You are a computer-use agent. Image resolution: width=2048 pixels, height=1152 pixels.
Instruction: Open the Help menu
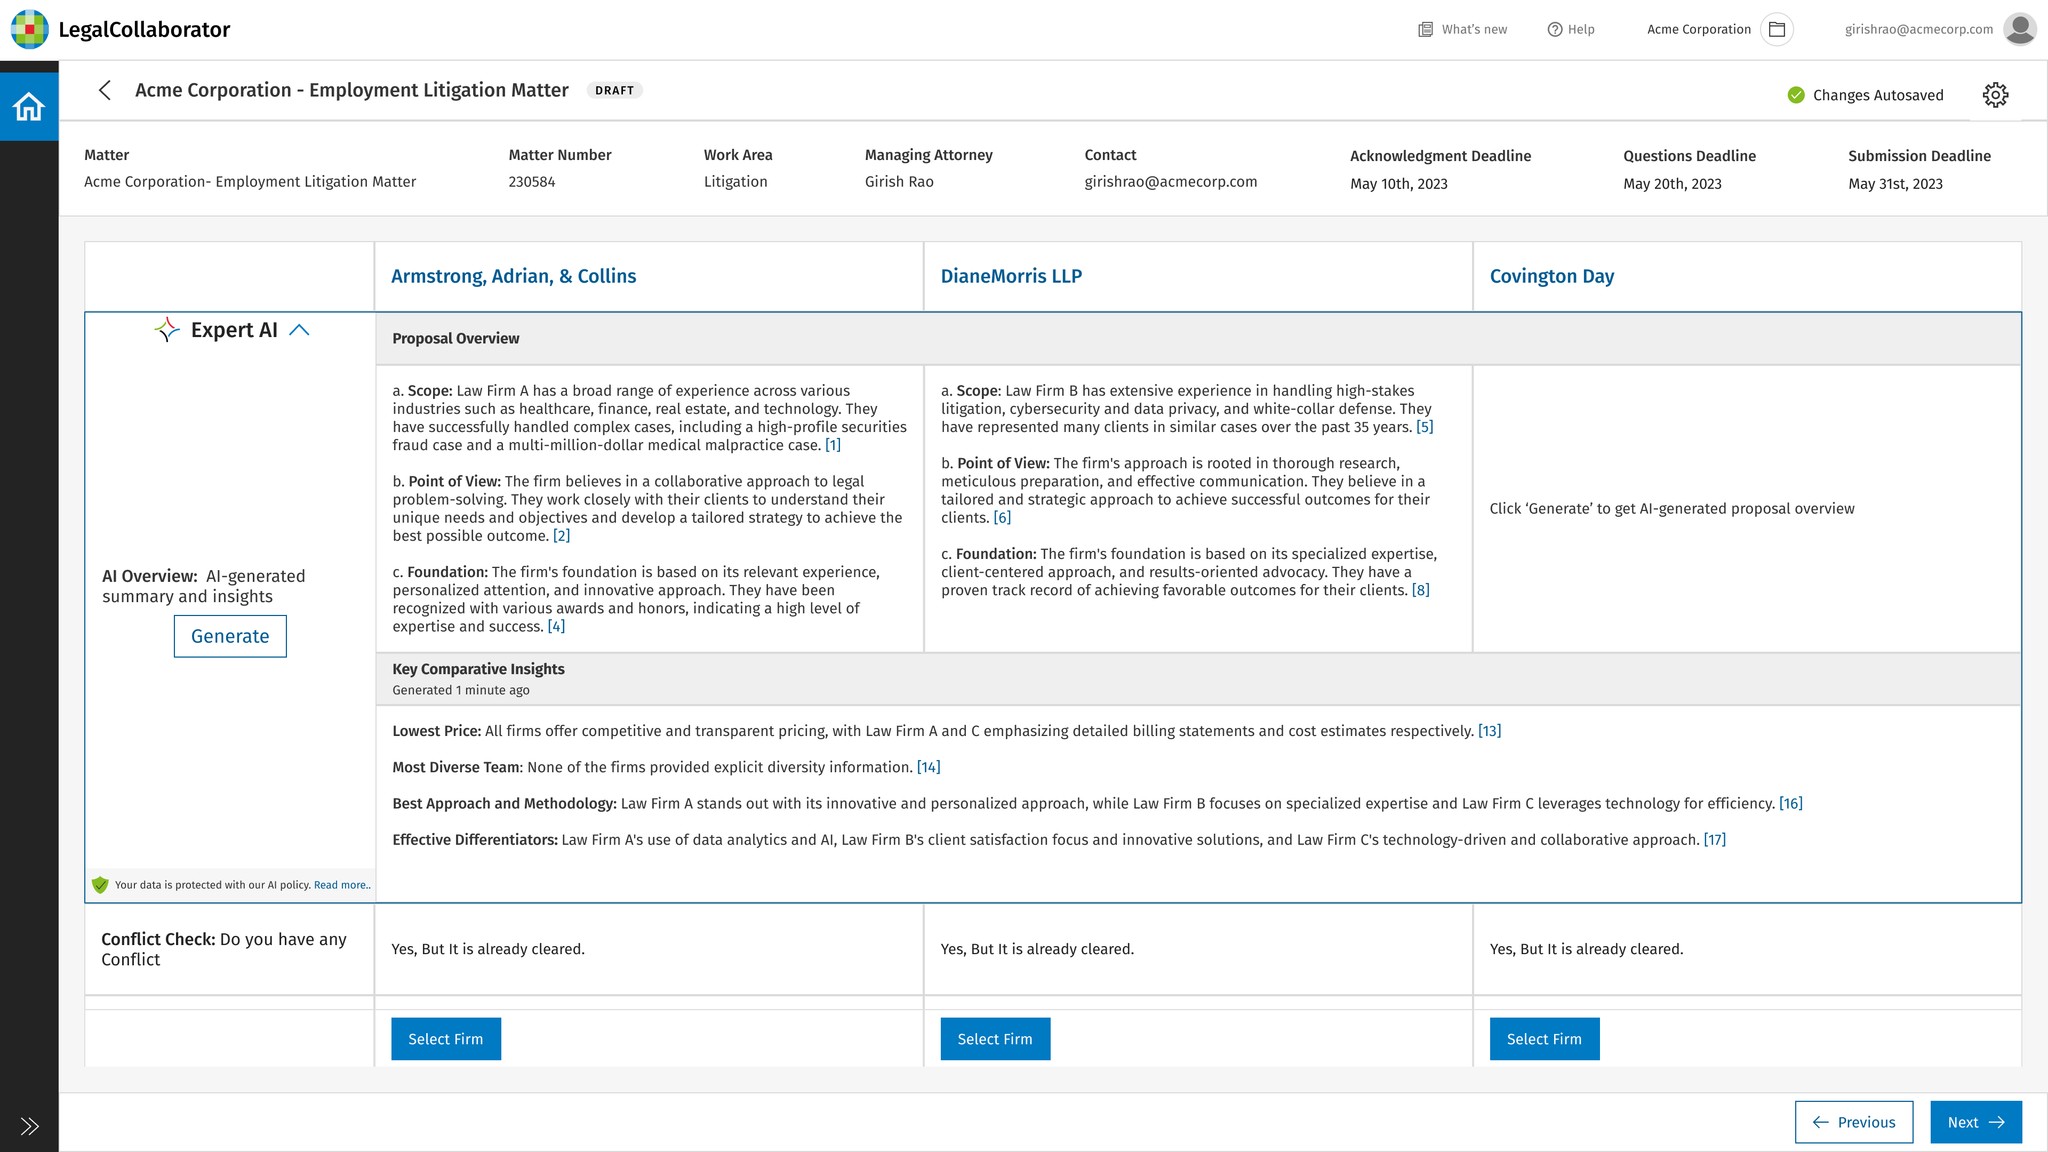pos(1571,29)
